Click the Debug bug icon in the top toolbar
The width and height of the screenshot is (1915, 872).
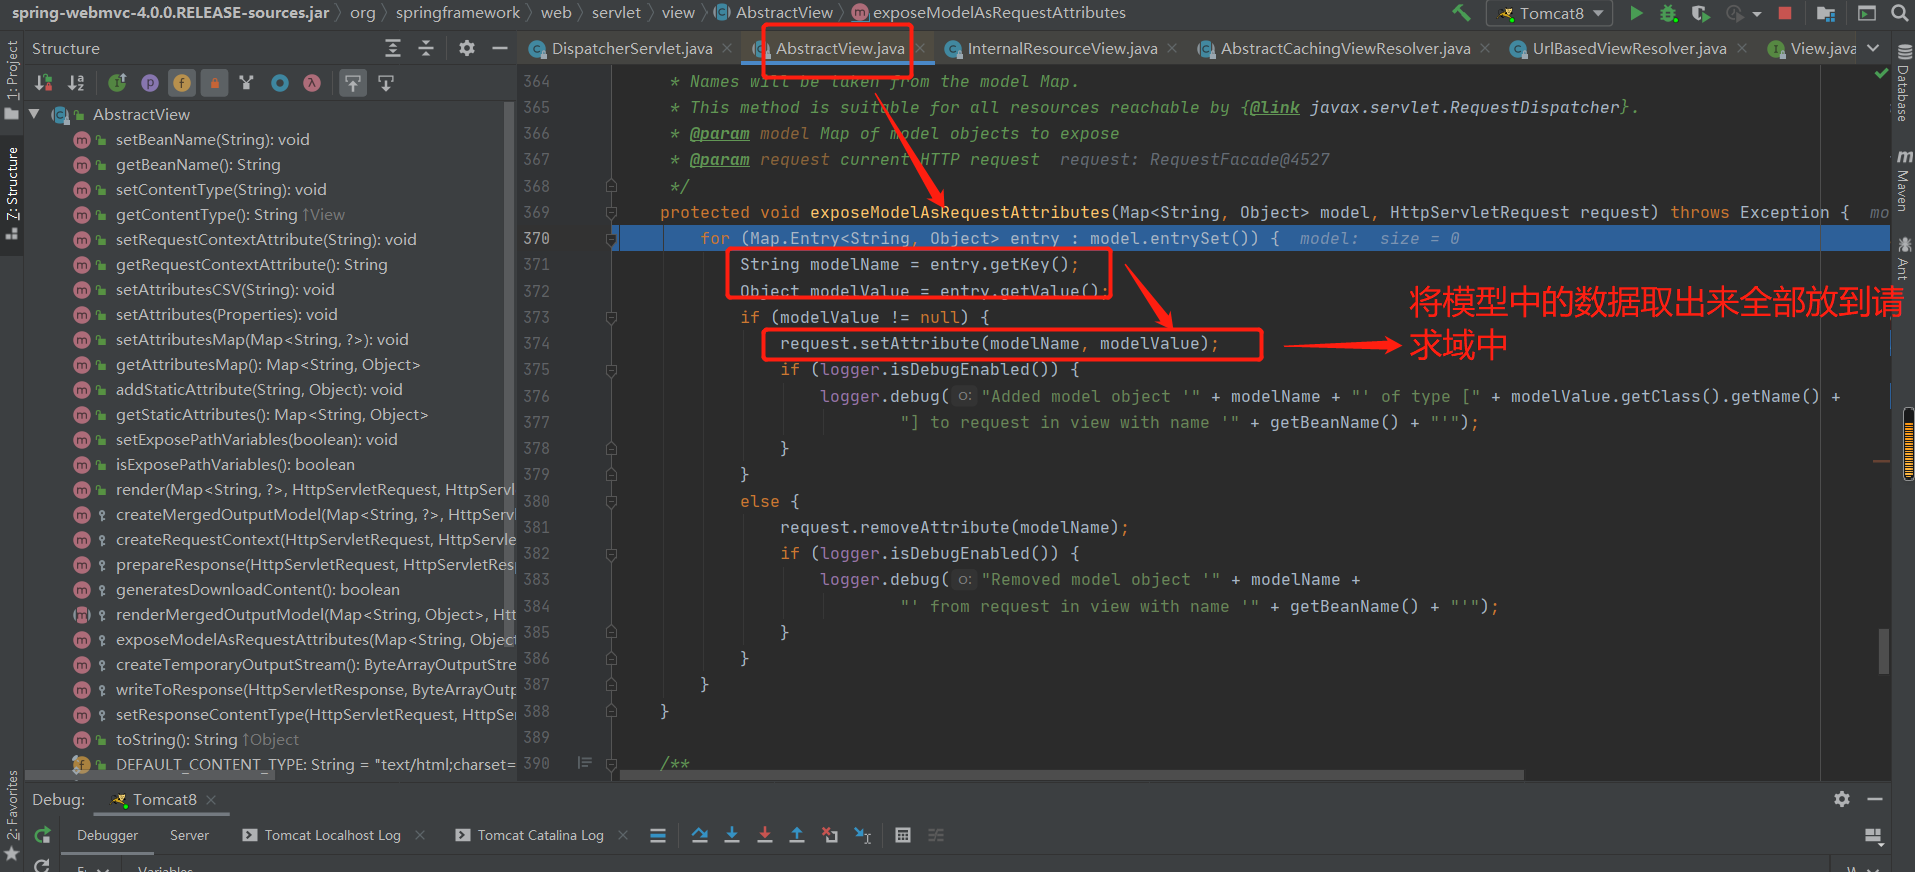click(x=1668, y=13)
